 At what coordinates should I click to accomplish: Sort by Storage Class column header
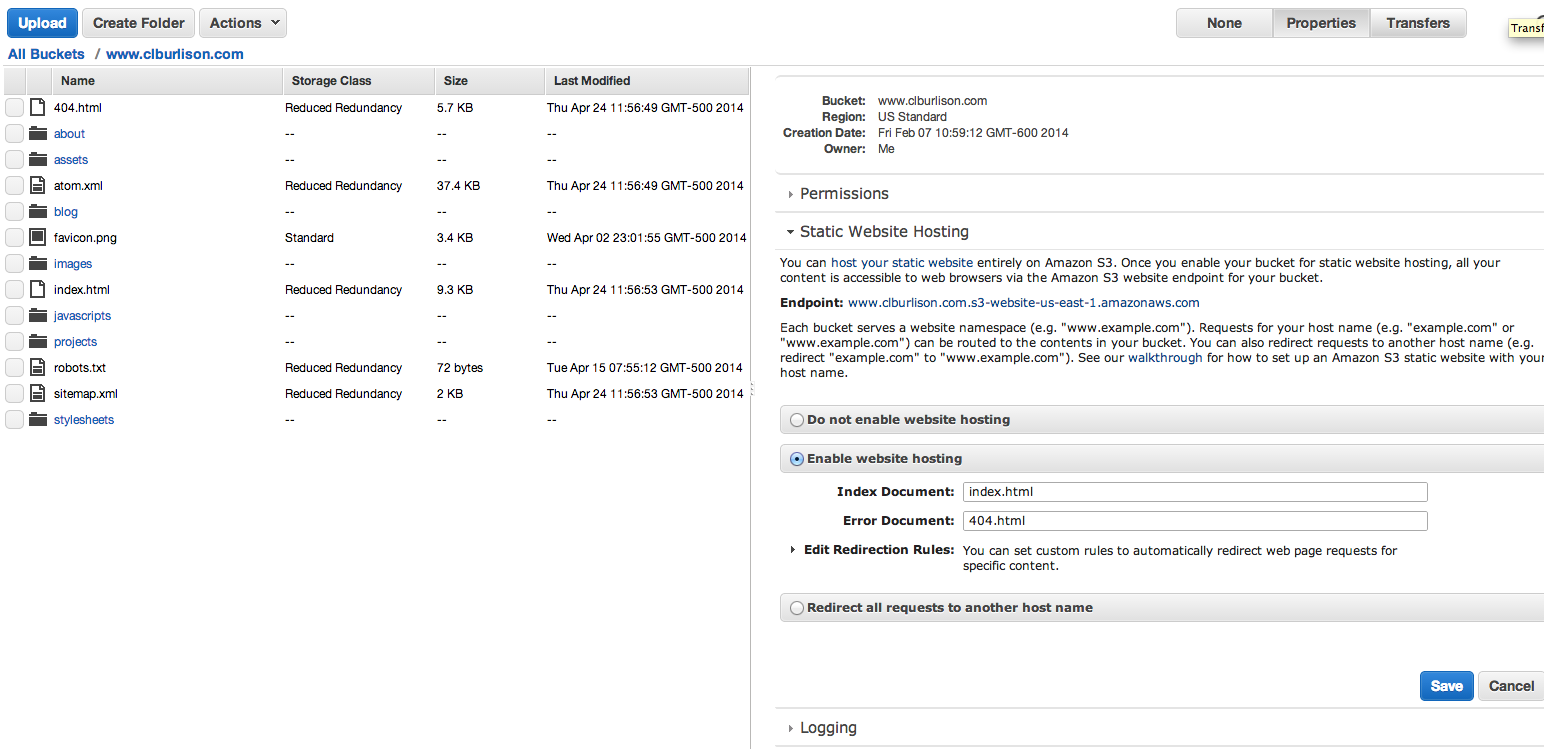pos(358,81)
